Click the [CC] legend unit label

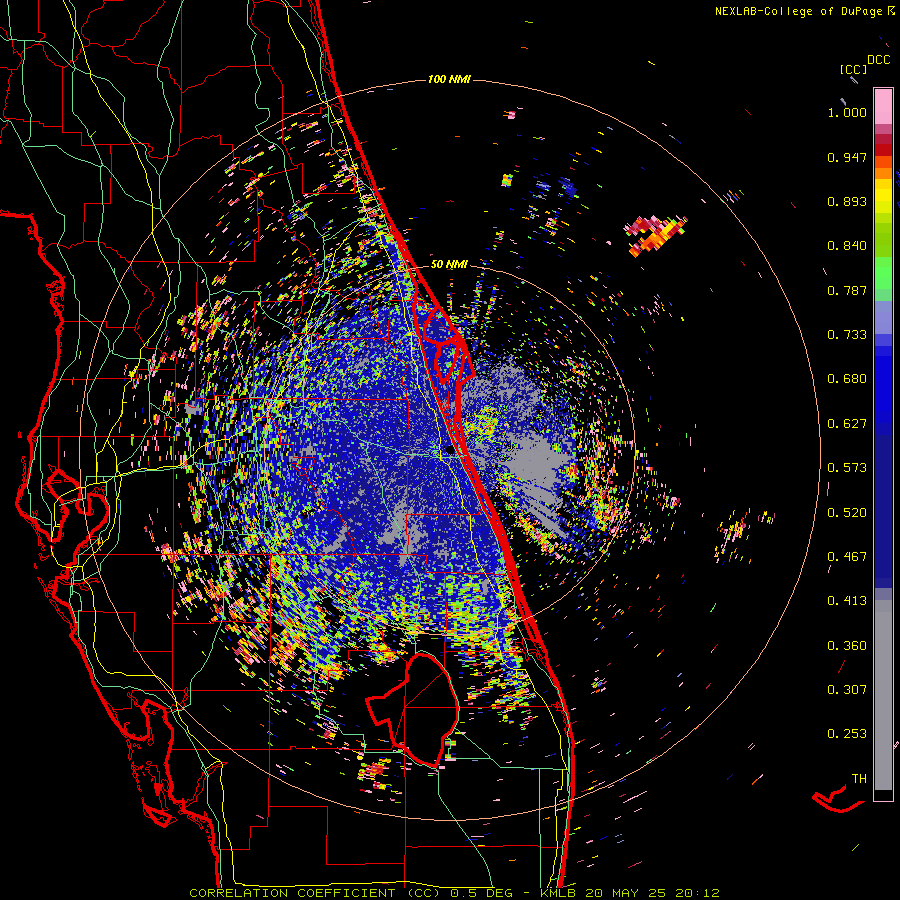[x=854, y=69]
